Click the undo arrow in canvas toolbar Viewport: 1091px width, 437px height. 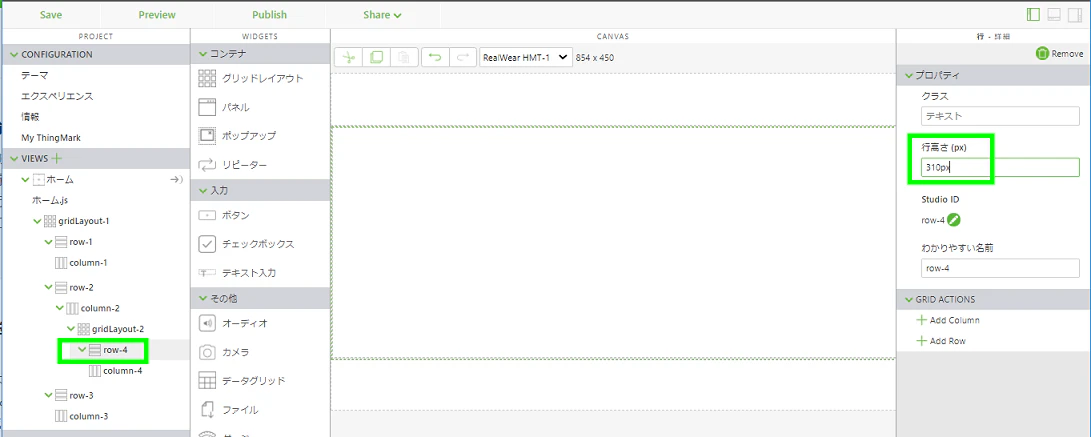point(436,57)
